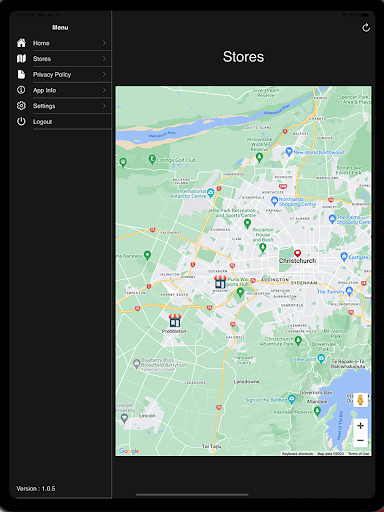The height and width of the screenshot is (512, 384).
Task: Expand the Settings chevron arrow
Action: [104, 106]
